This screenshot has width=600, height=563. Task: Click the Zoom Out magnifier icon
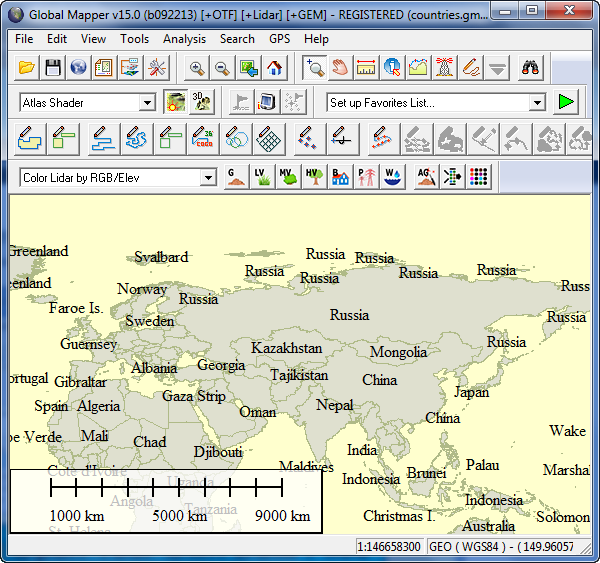pyautogui.click(x=222, y=68)
